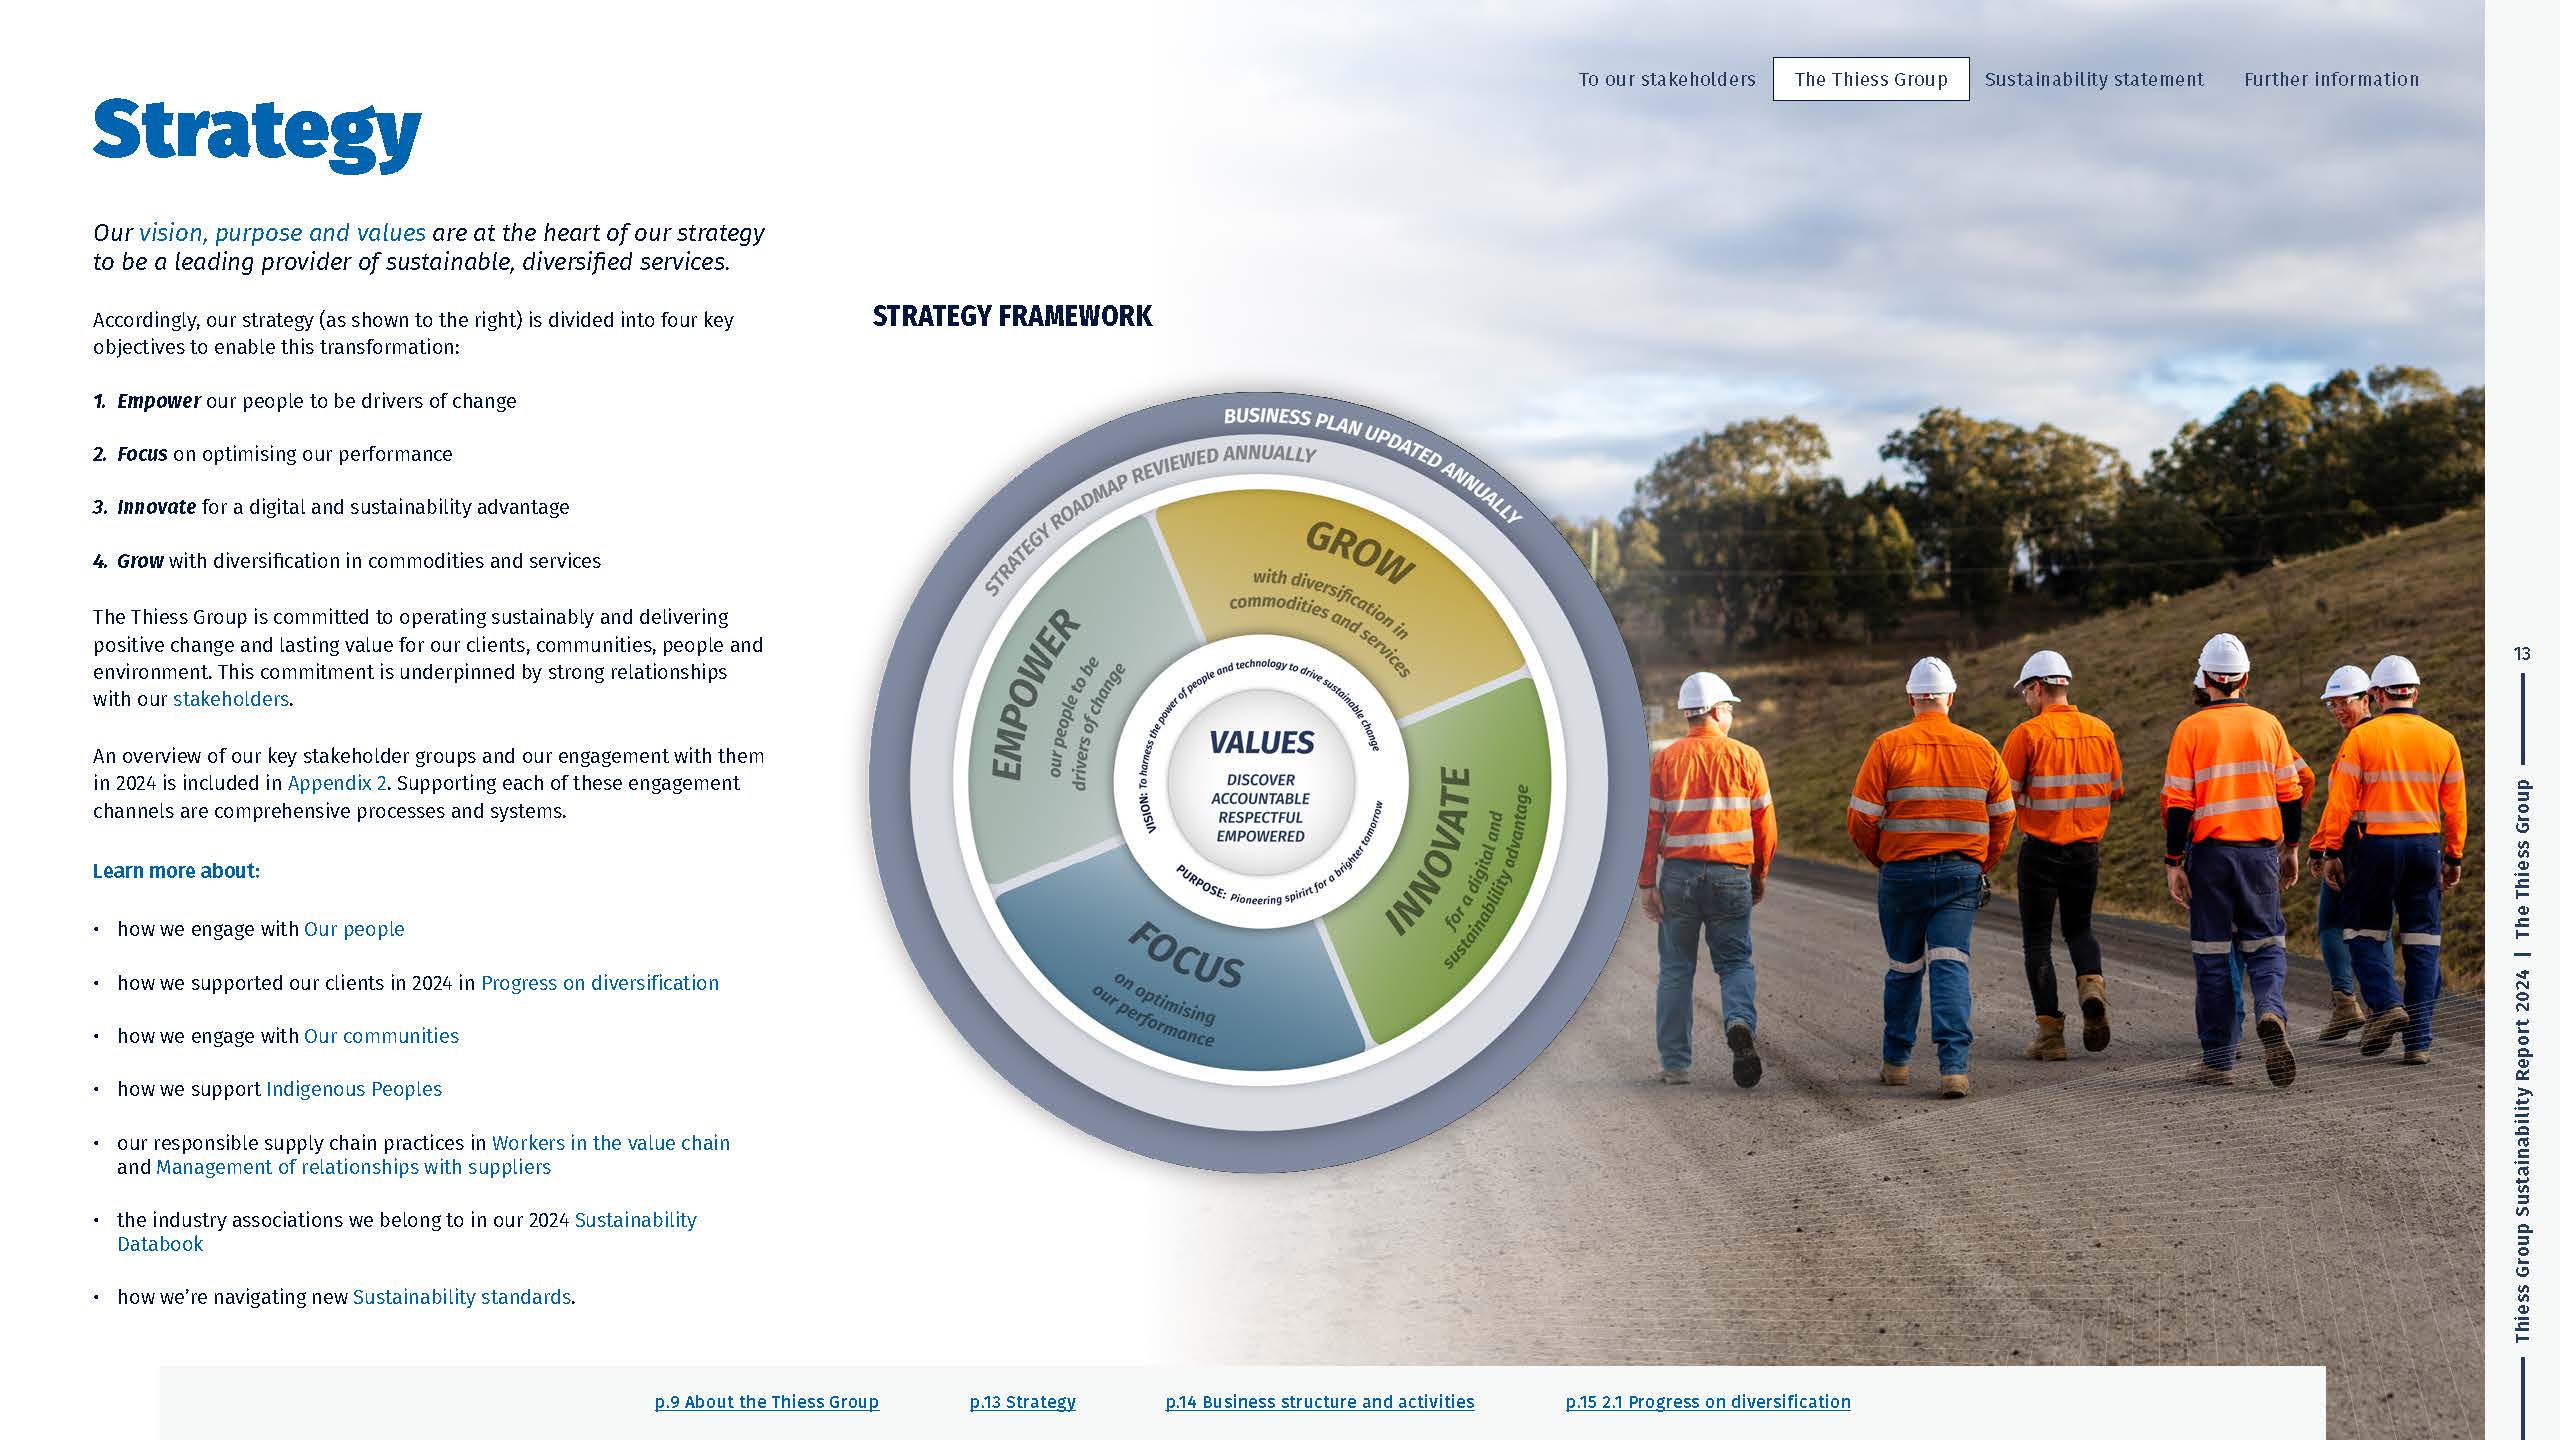Click the vertical 'Thiess Group Sustainability Report 2024' label
The image size is (2560, 1440).
click(x=2522, y=1157)
